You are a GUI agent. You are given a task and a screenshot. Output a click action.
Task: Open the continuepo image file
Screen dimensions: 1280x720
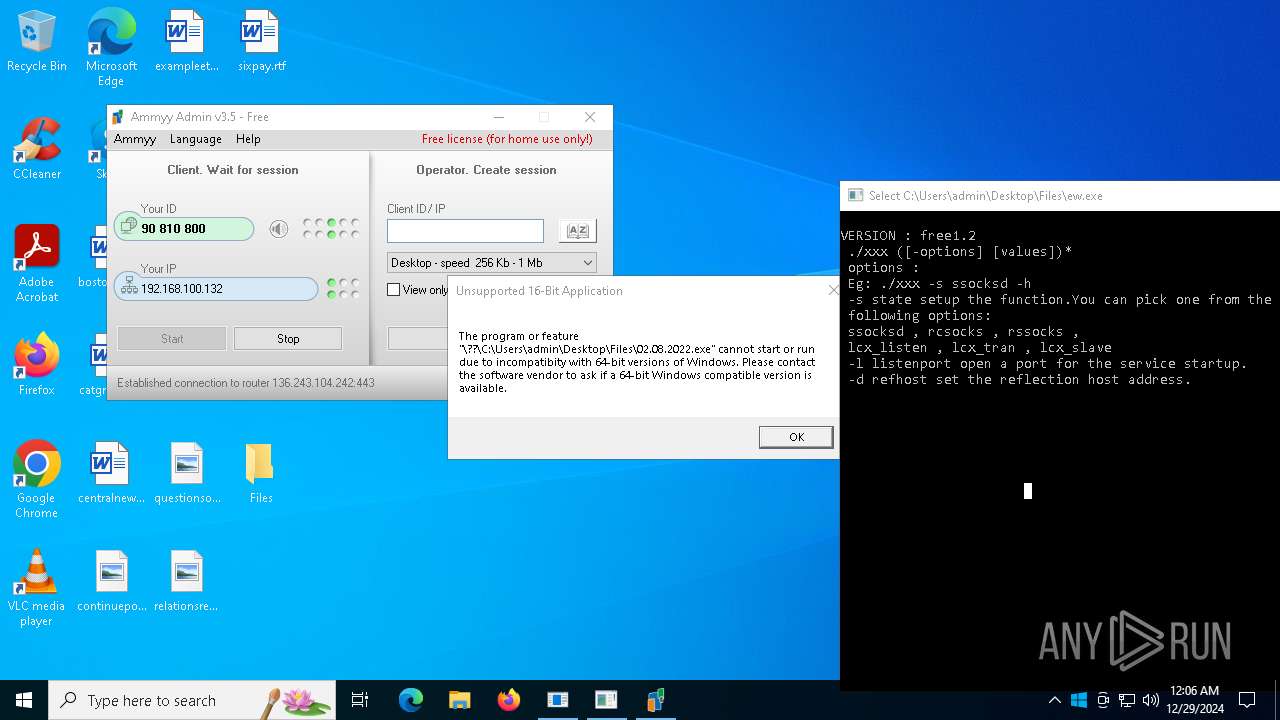(112, 581)
